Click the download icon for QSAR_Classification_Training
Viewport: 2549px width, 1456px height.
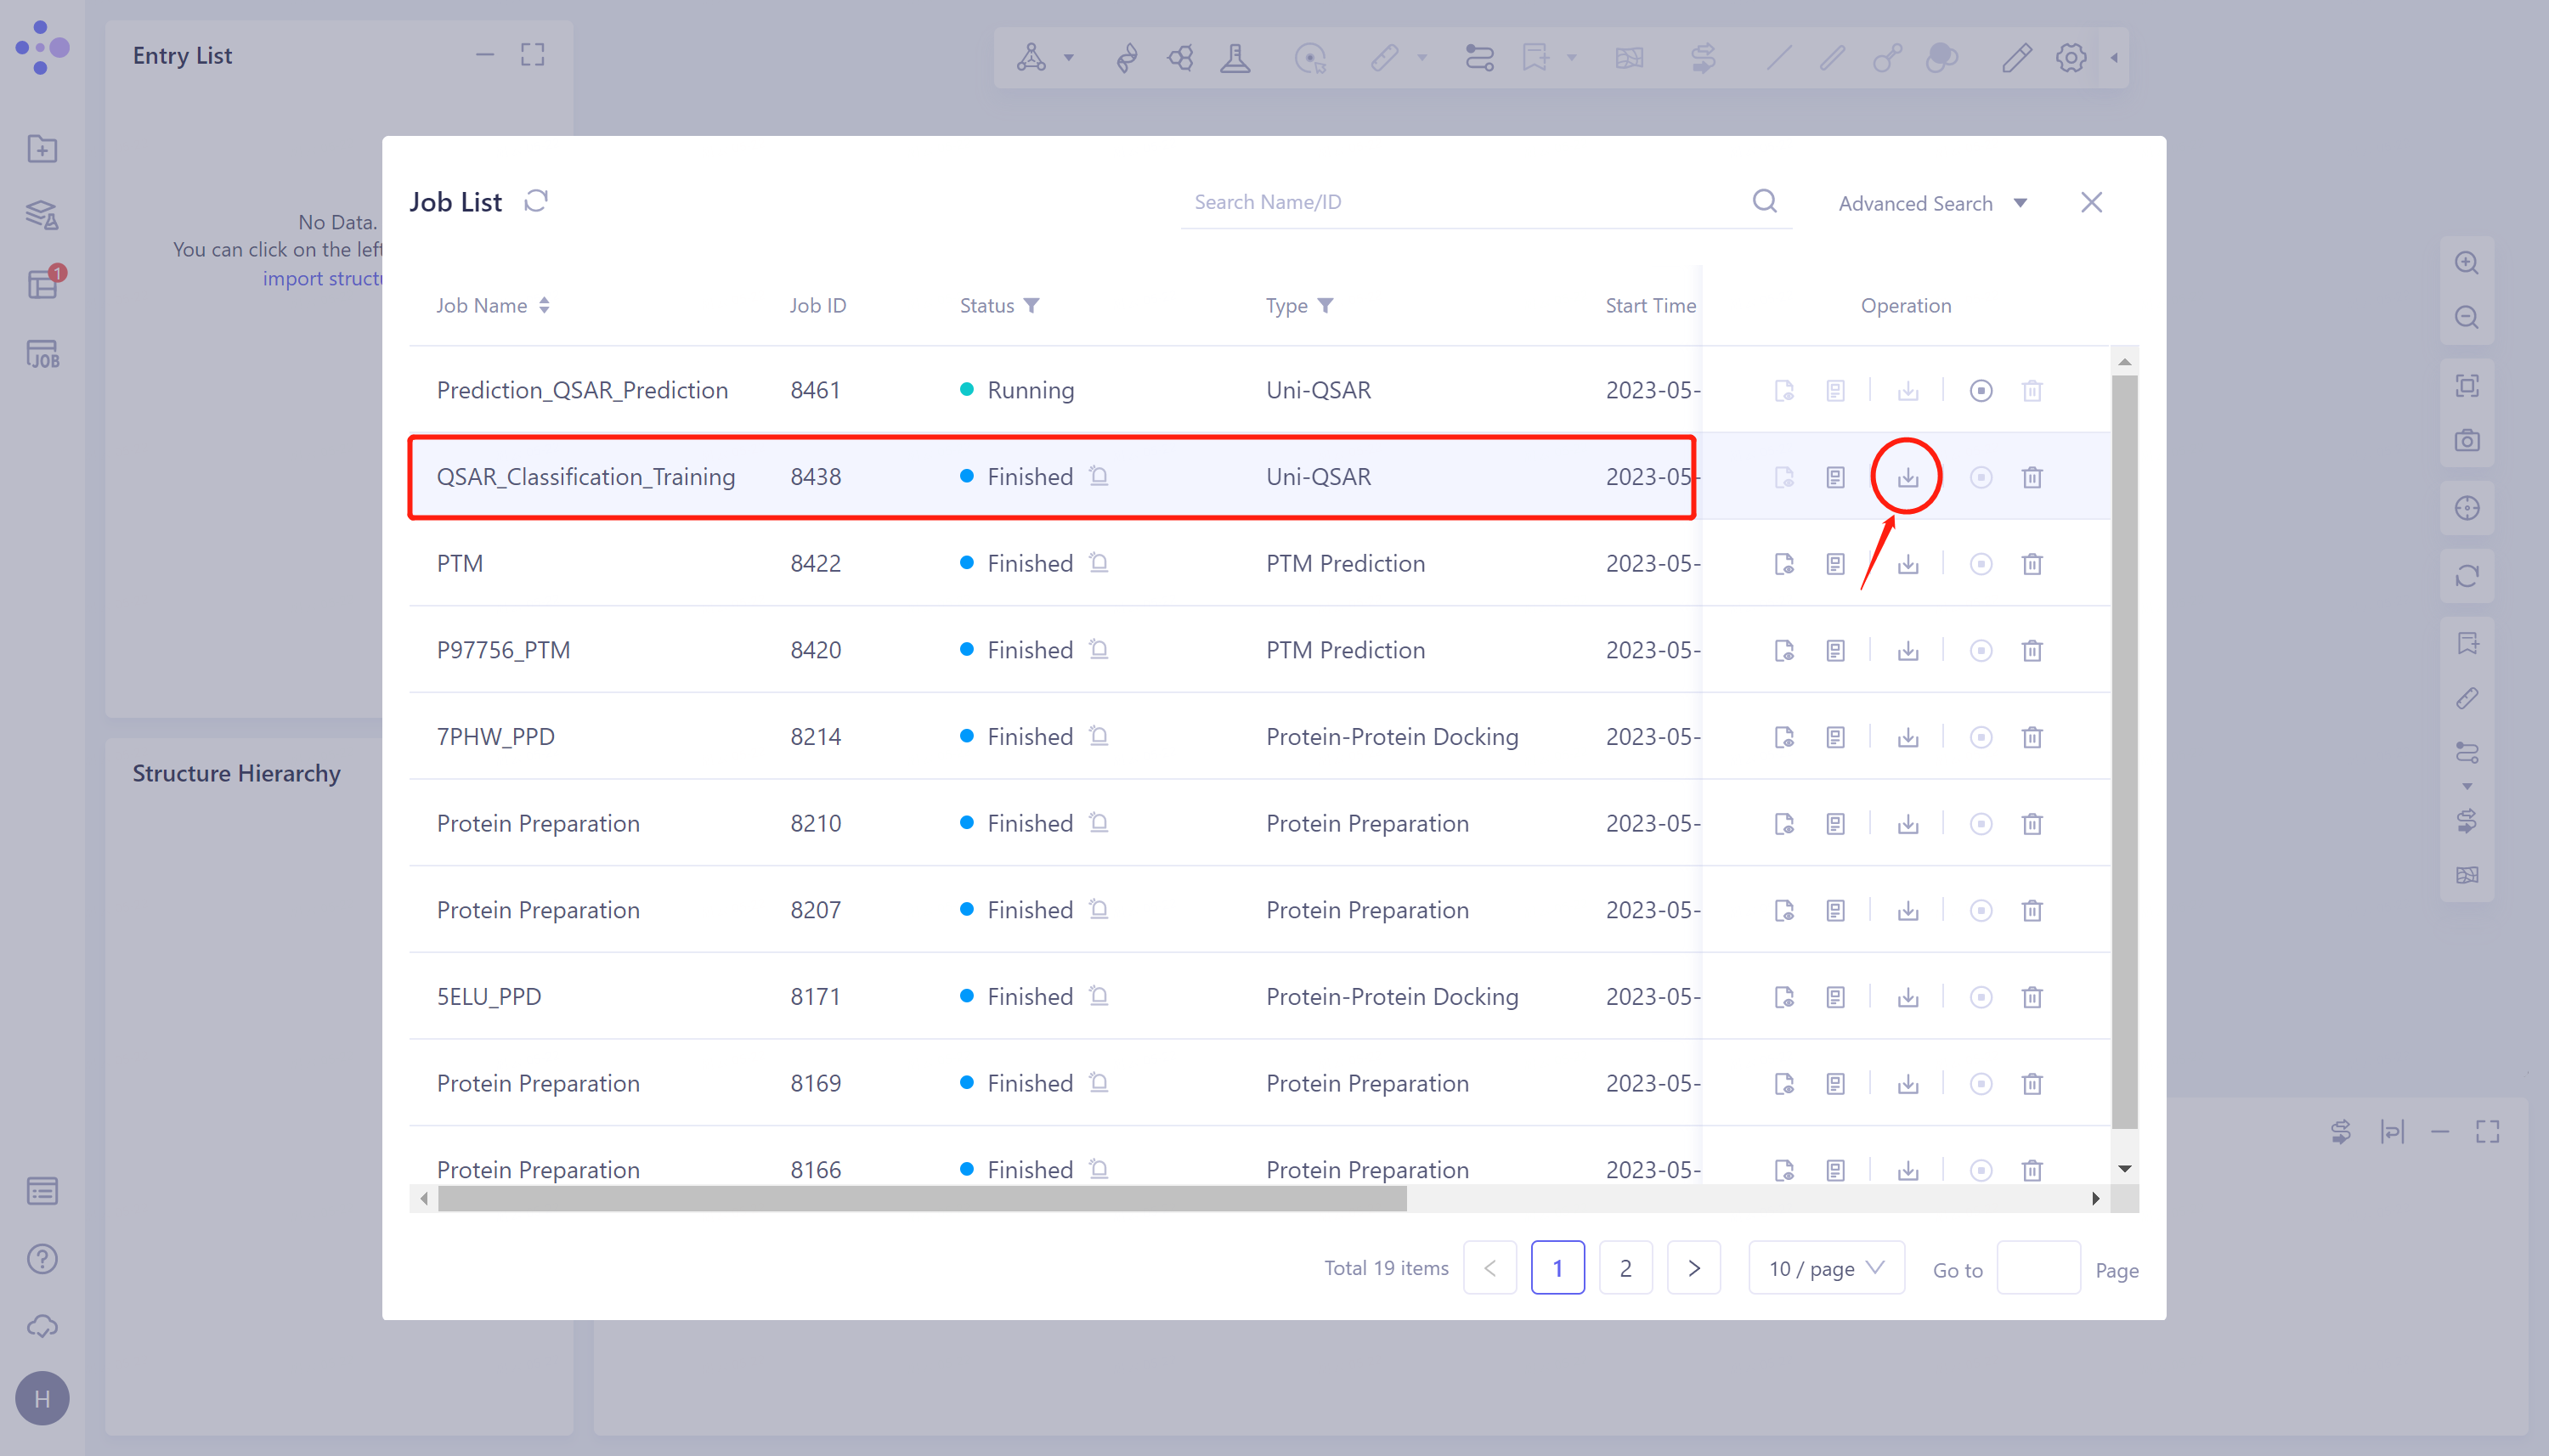(1908, 476)
